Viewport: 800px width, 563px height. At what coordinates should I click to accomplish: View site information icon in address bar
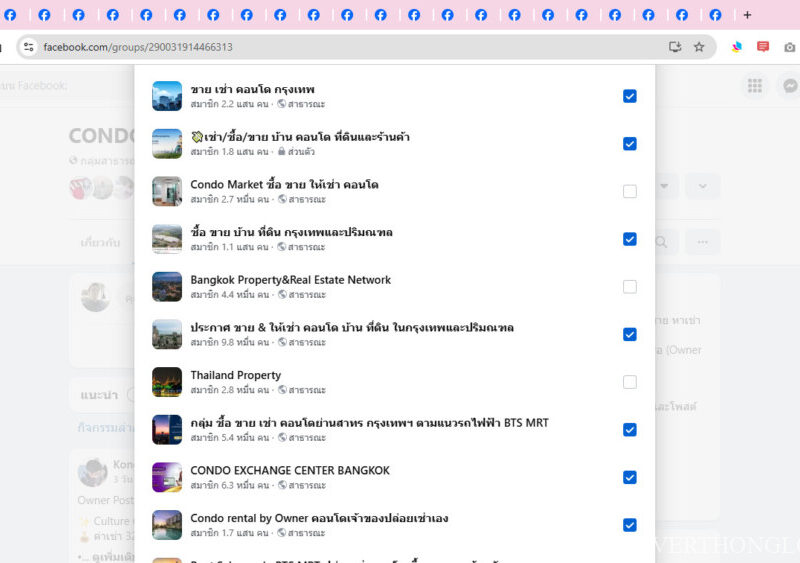28,47
